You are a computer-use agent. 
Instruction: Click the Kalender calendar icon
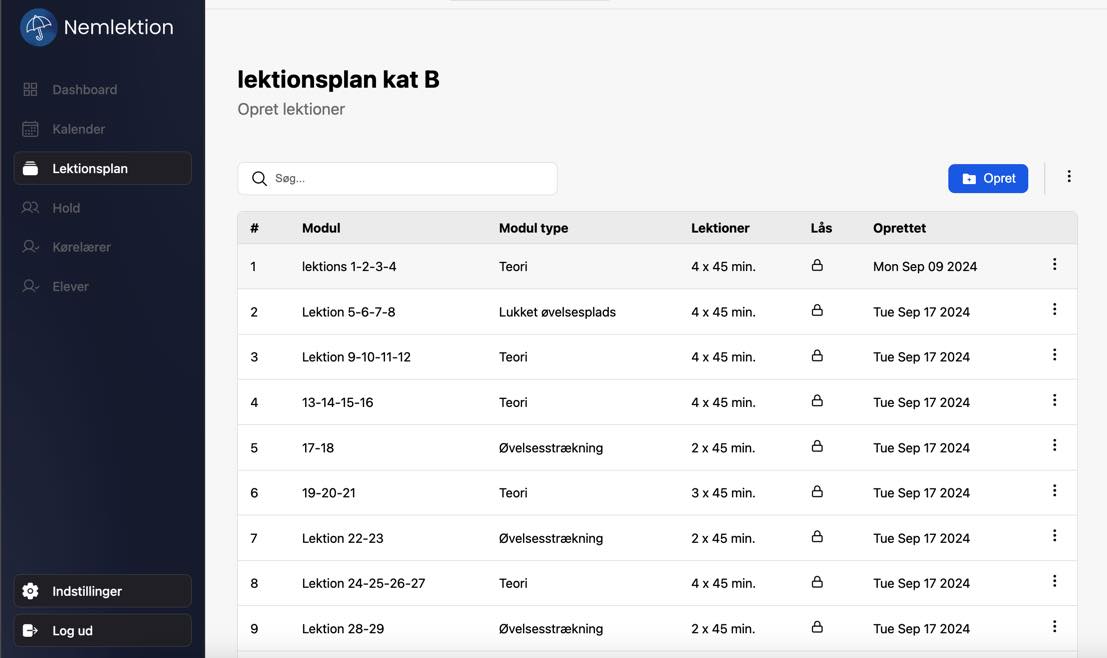30,129
